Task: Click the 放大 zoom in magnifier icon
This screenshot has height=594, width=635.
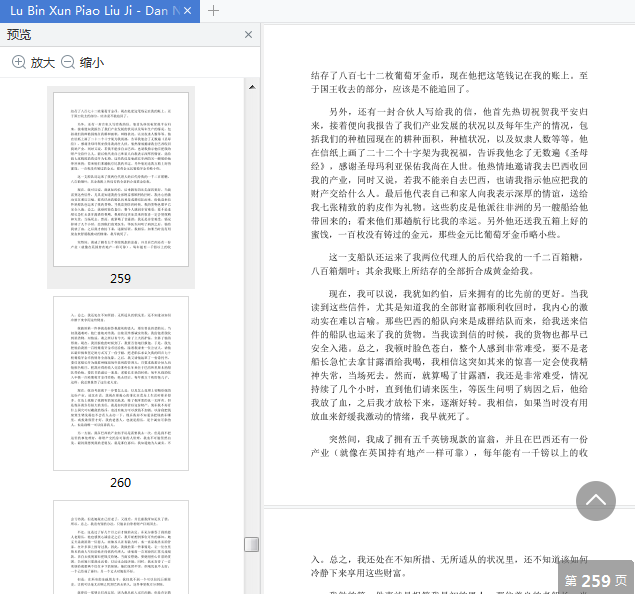Action: (x=19, y=62)
